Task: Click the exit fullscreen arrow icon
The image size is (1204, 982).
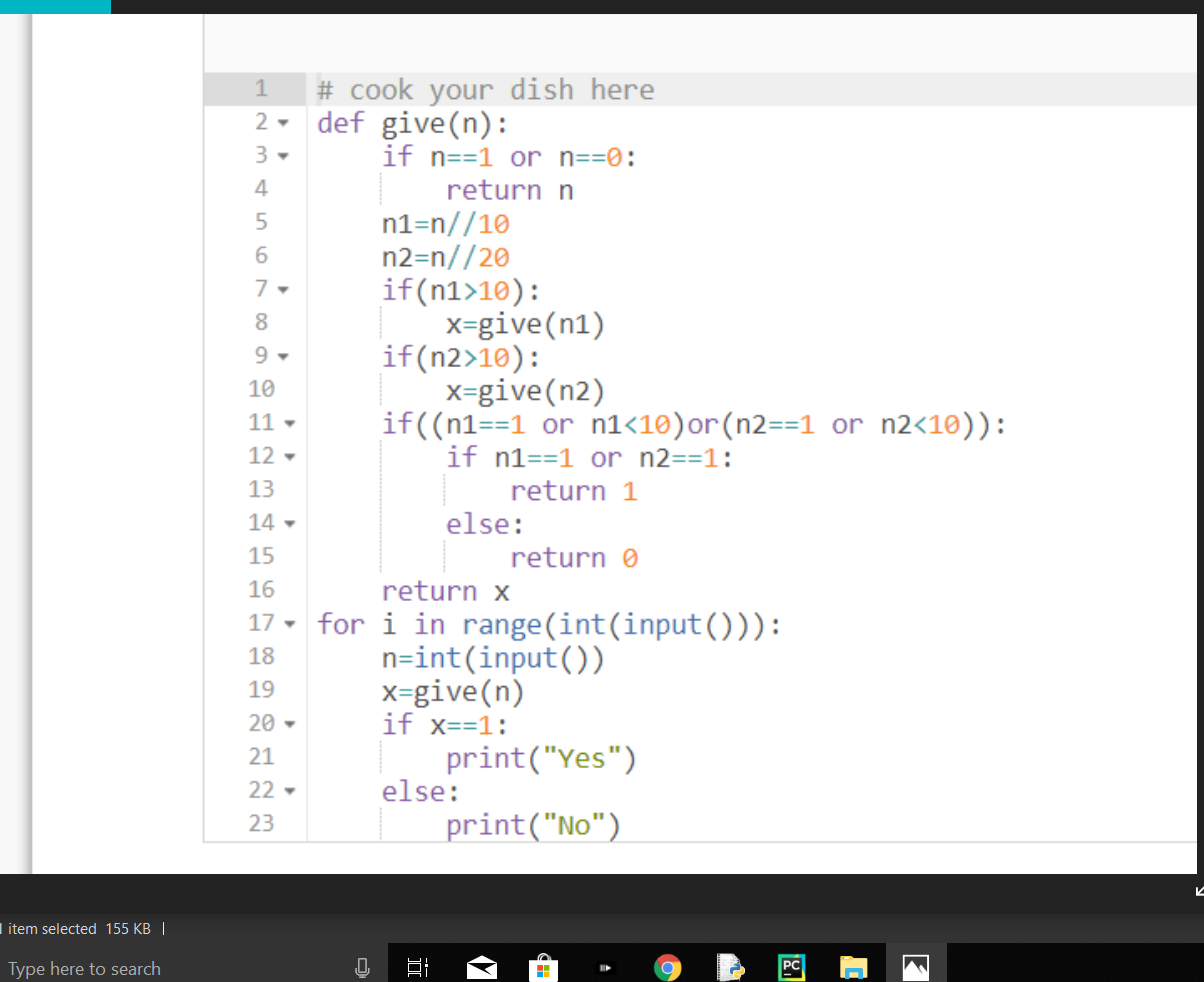Action: [1198, 890]
